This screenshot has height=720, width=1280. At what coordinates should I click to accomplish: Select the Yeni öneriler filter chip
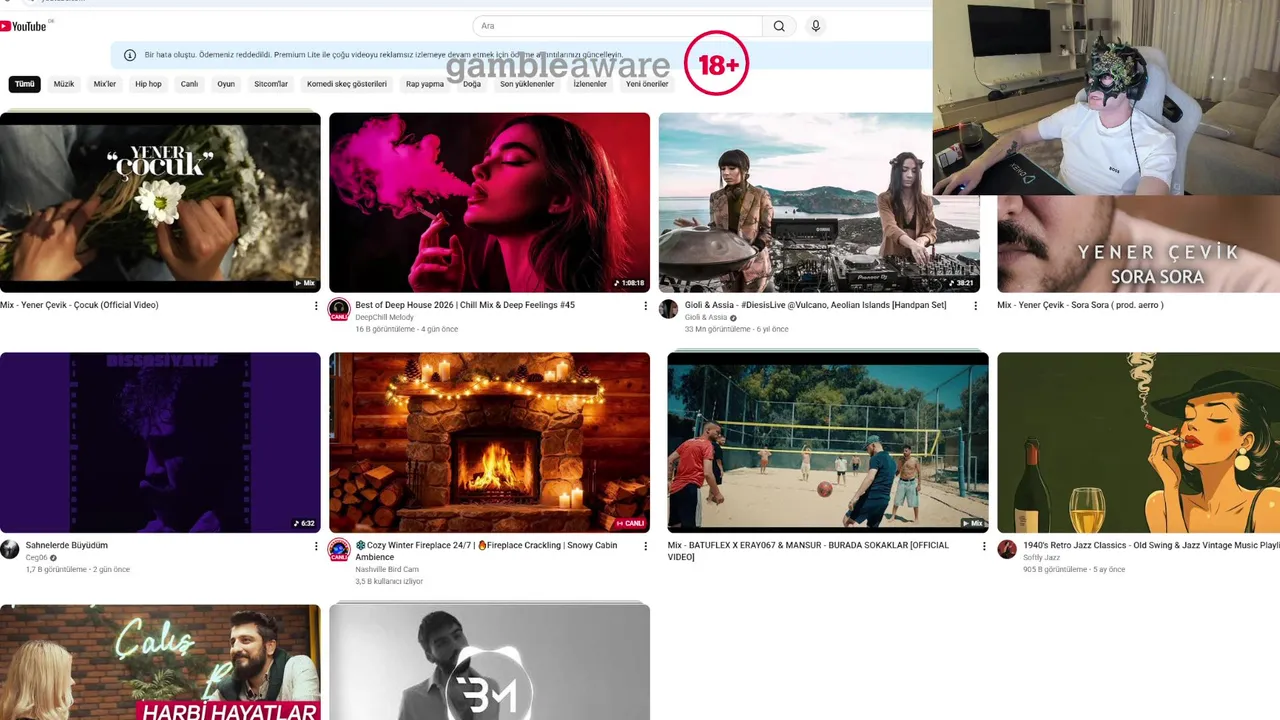tap(647, 84)
